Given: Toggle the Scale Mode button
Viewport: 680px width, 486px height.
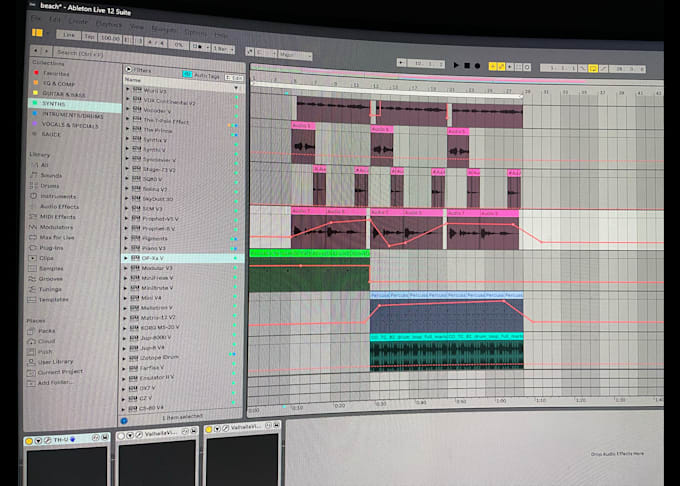Looking at the screenshot, I should pyautogui.click(x=250, y=52).
